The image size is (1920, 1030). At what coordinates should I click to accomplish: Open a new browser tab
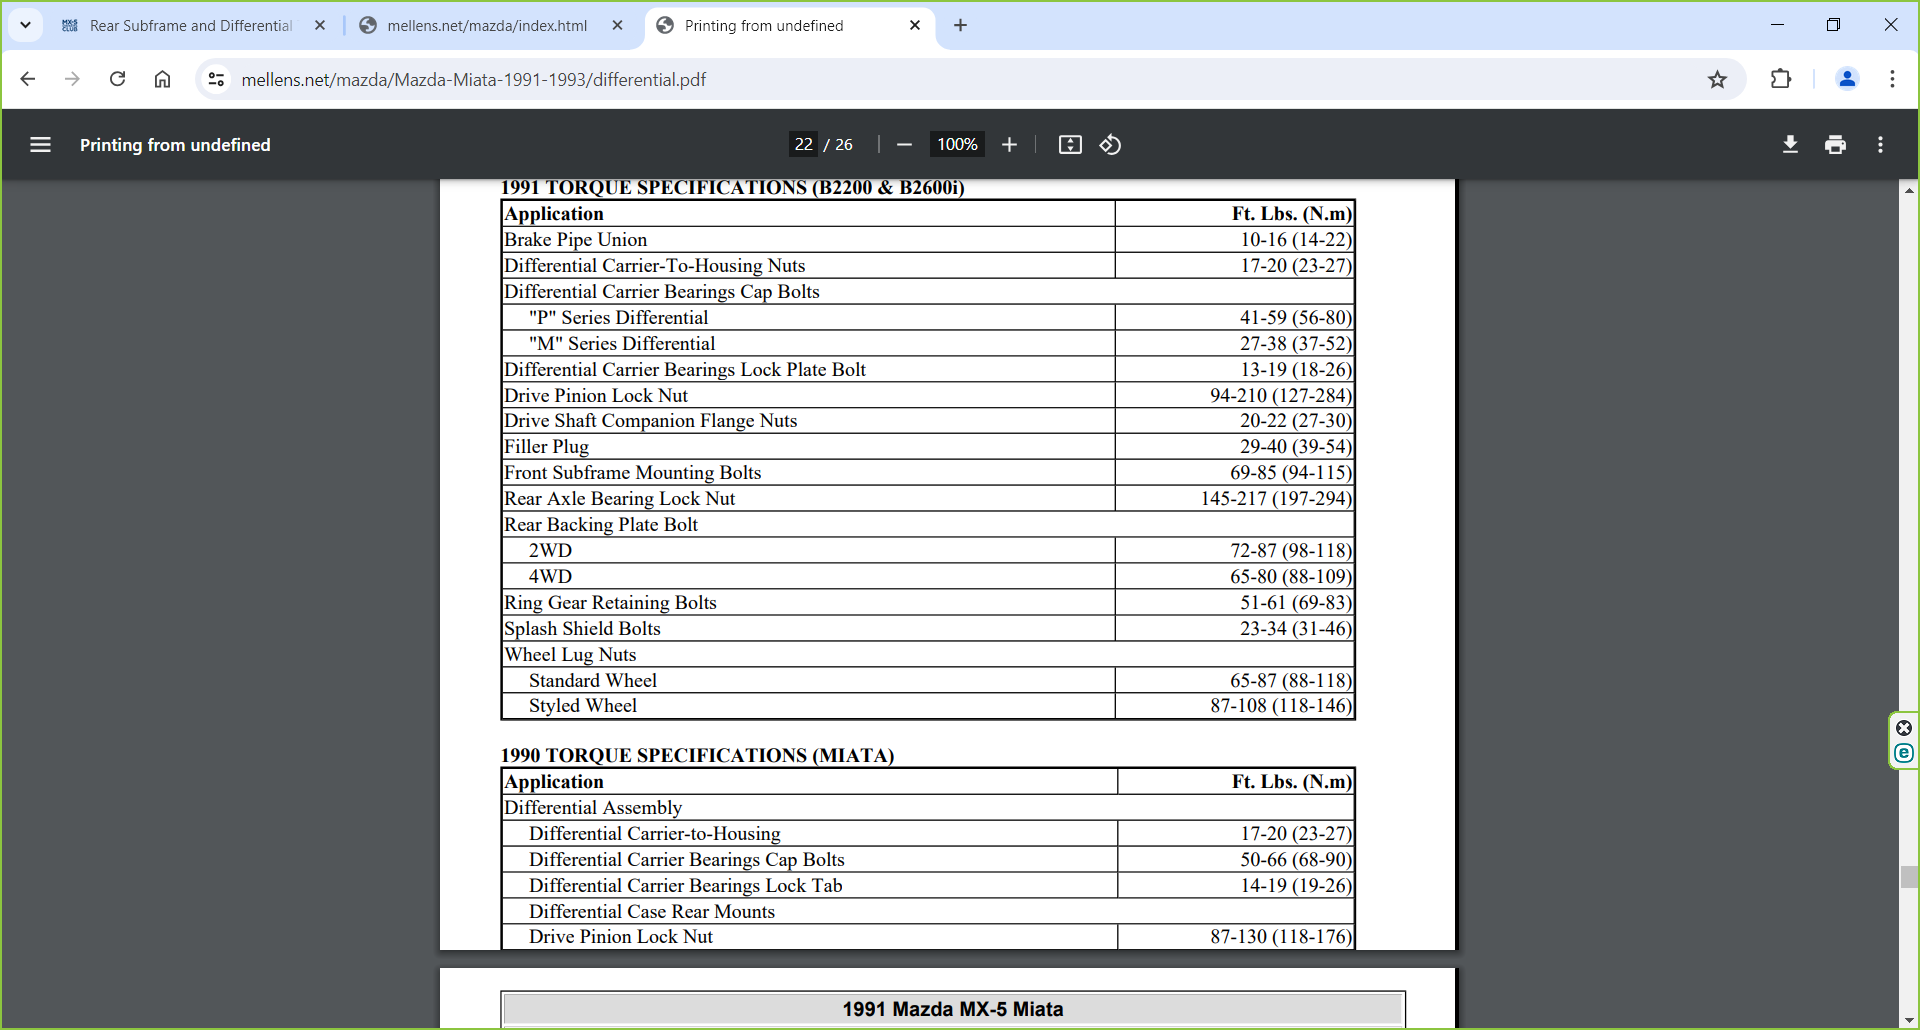pos(960,26)
